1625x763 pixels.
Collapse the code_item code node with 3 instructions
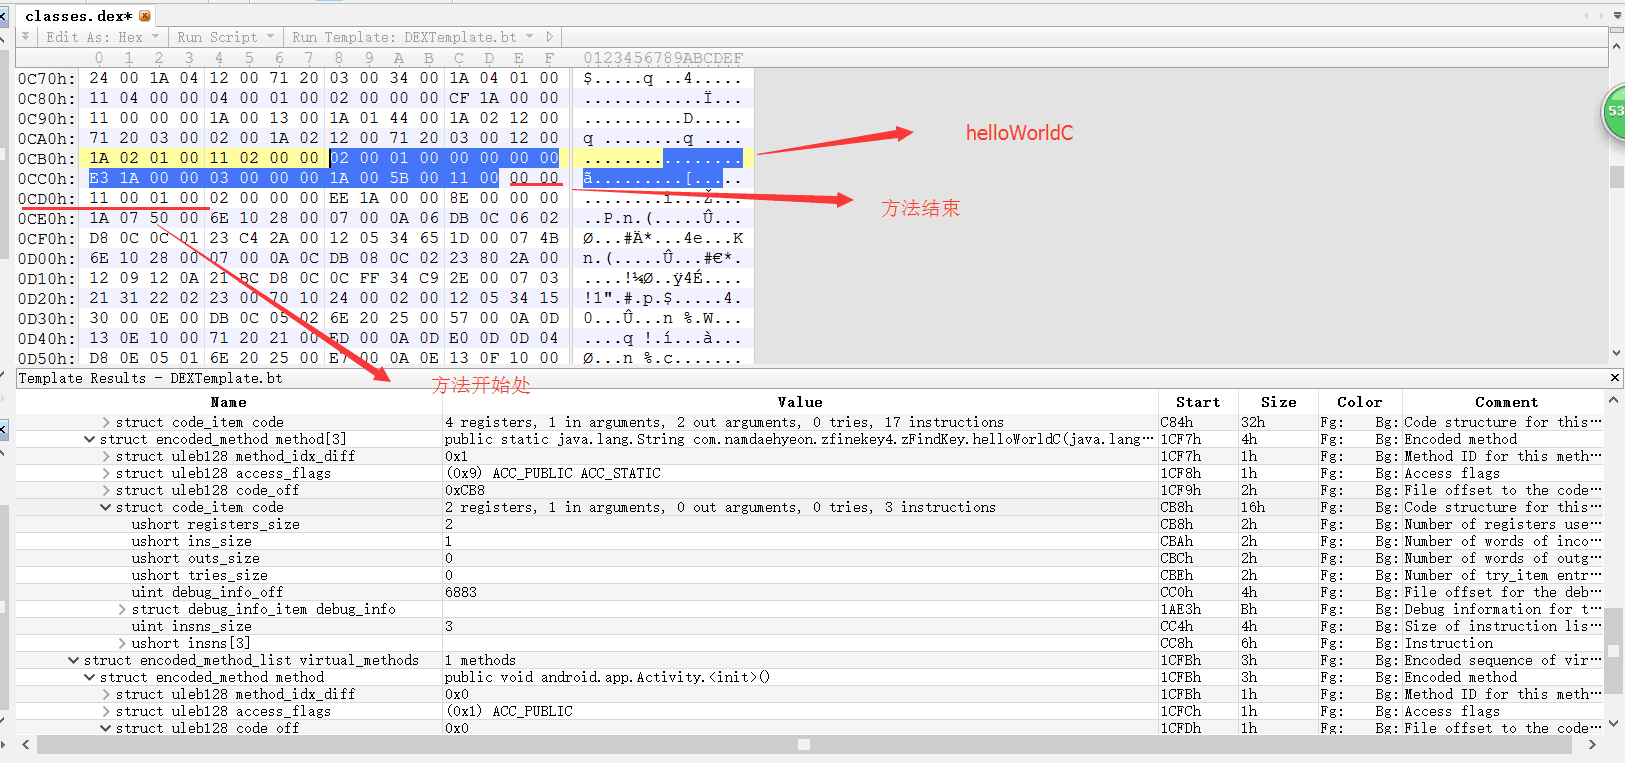(x=106, y=507)
